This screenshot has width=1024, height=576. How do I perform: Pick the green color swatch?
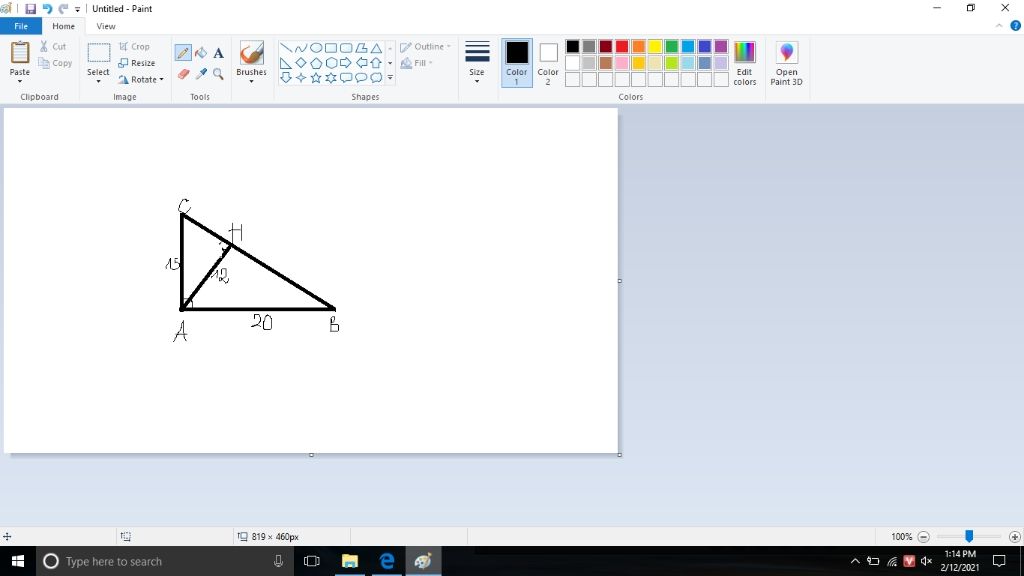pos(671,46)
